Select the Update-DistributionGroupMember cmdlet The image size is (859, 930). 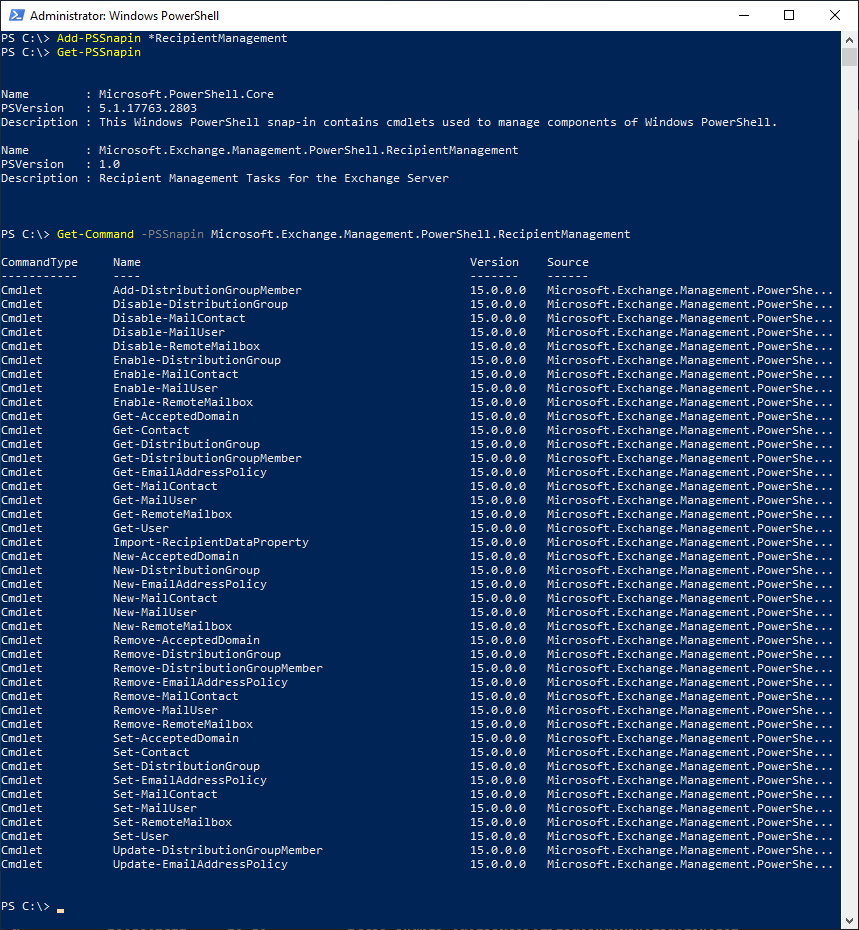pyautogui.click(x=218, y=851)
